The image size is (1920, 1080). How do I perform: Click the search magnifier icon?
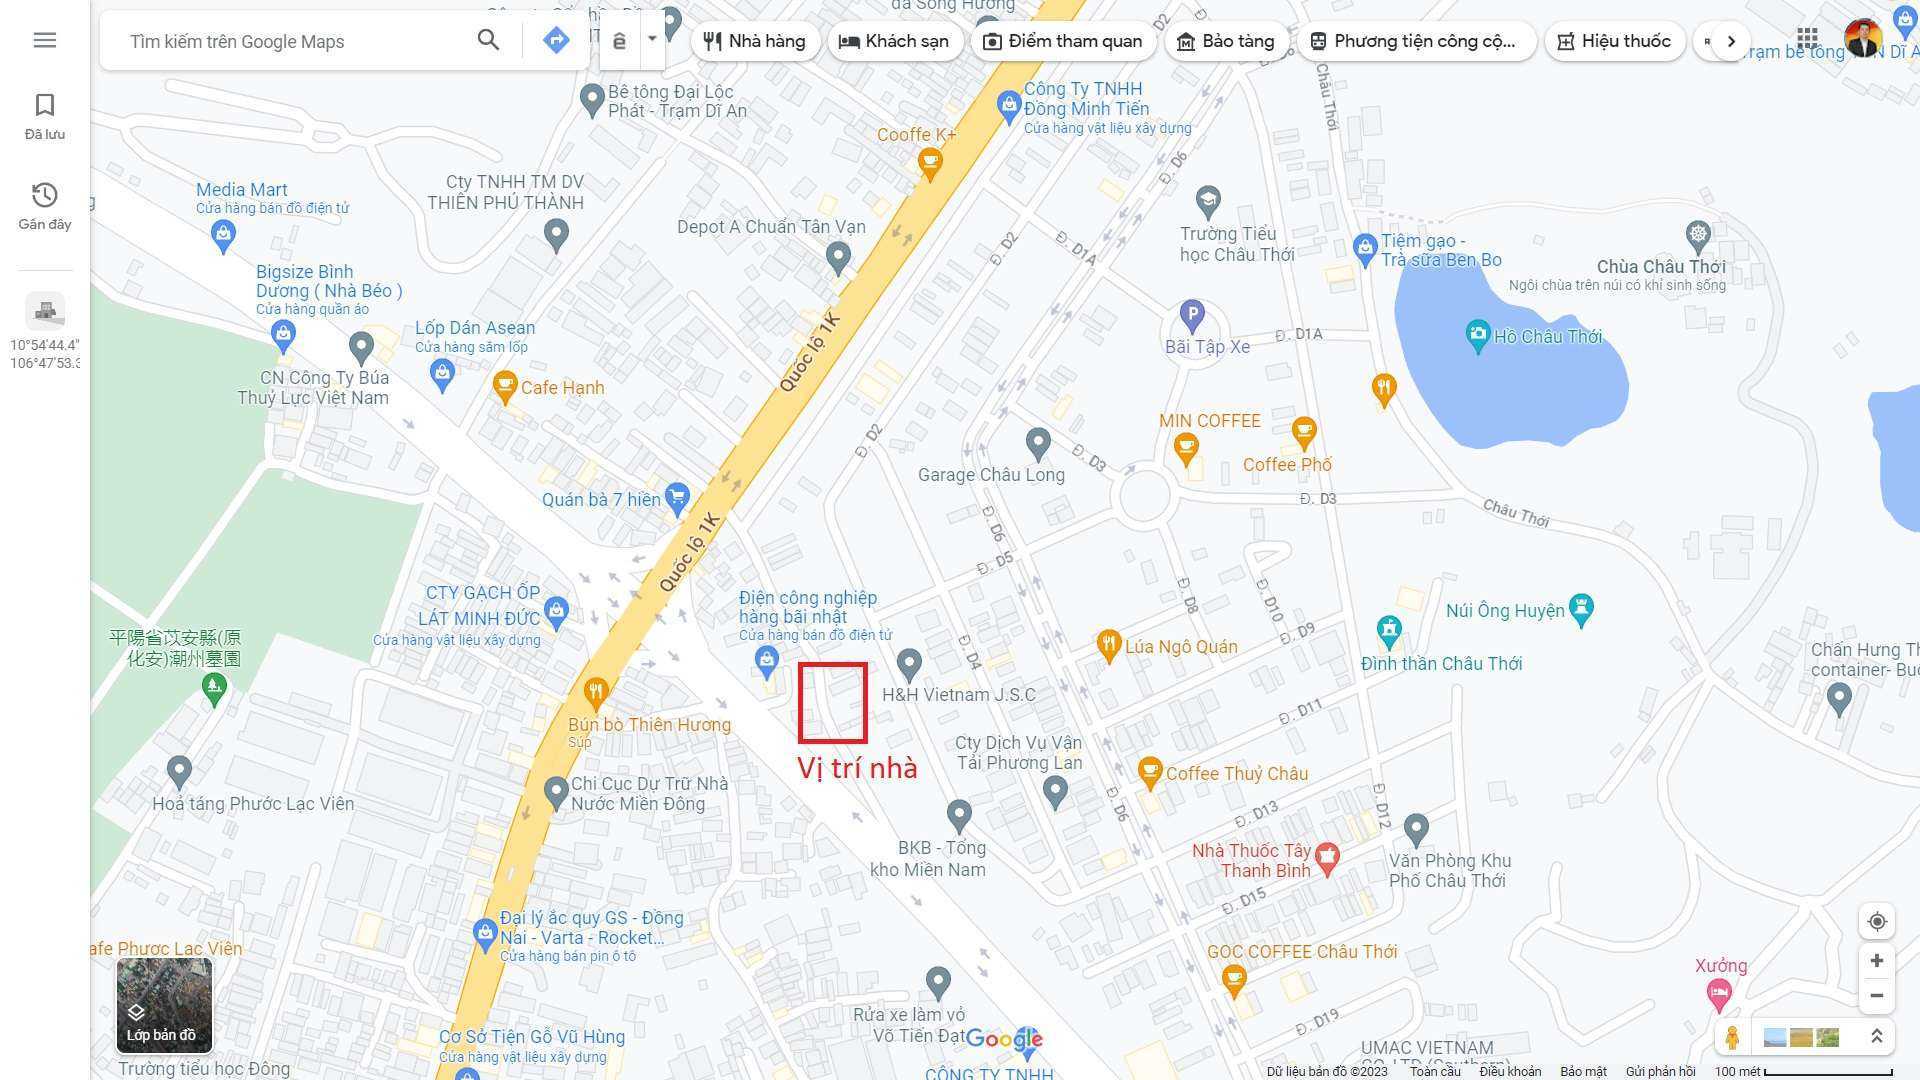pos(488,40)
